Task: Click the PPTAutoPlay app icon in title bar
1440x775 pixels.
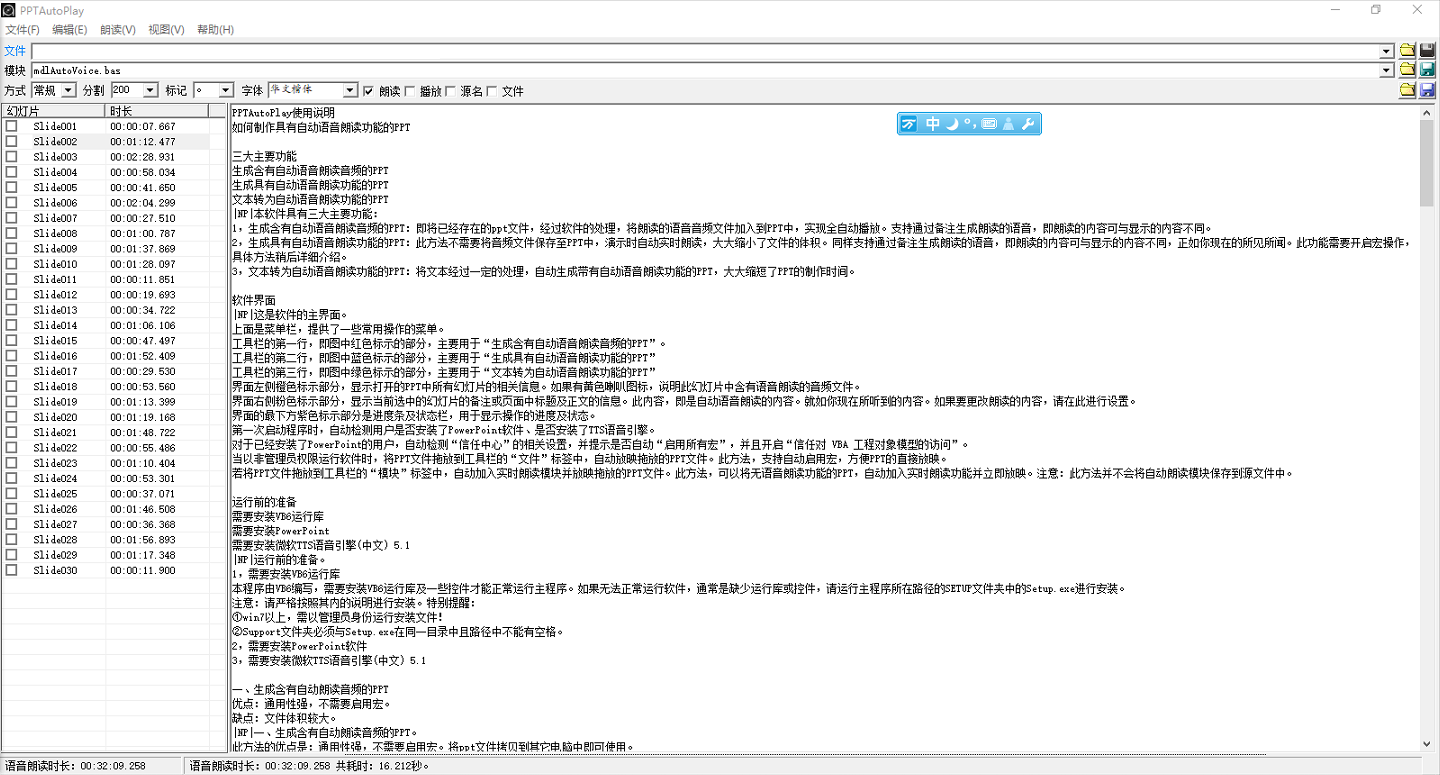Action: (x=9, y=9)
